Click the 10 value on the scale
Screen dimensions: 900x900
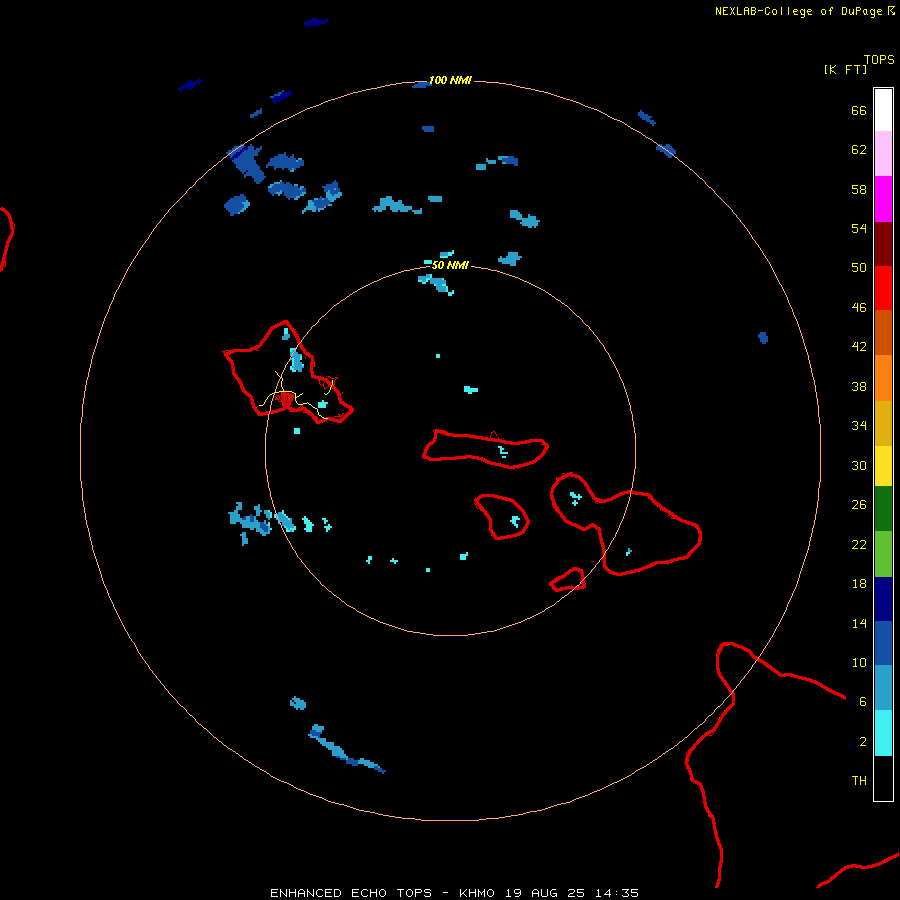coord(859,663)
